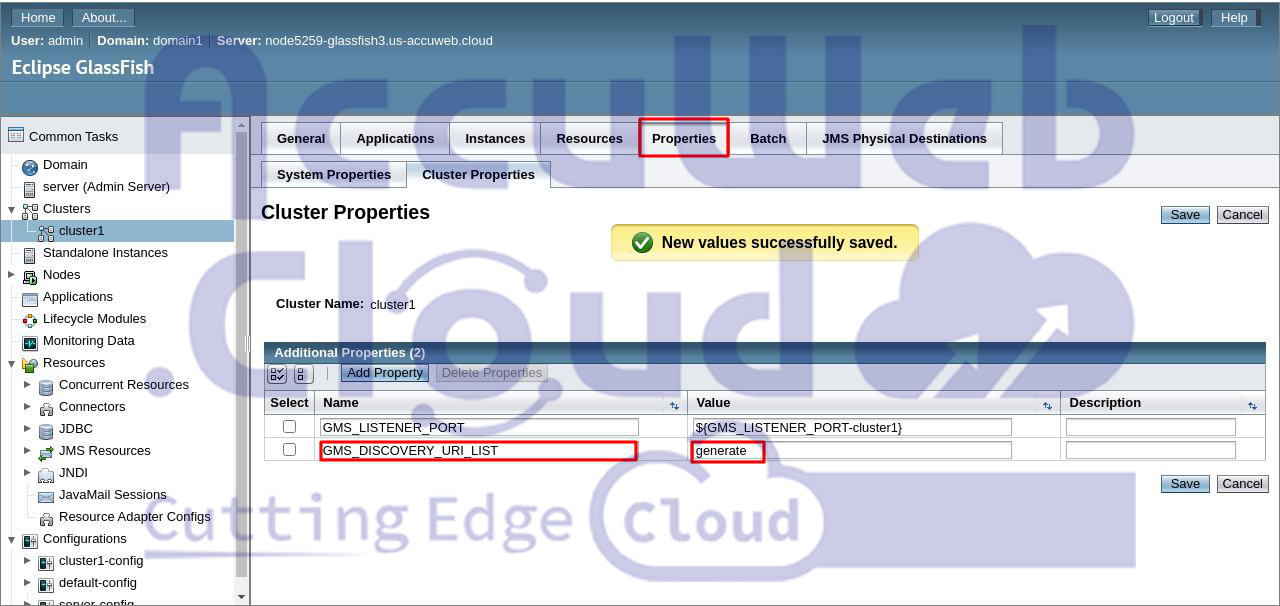Open the Applications tab
The width and height of the screenshot is (1280, 606).
point(395,138)
